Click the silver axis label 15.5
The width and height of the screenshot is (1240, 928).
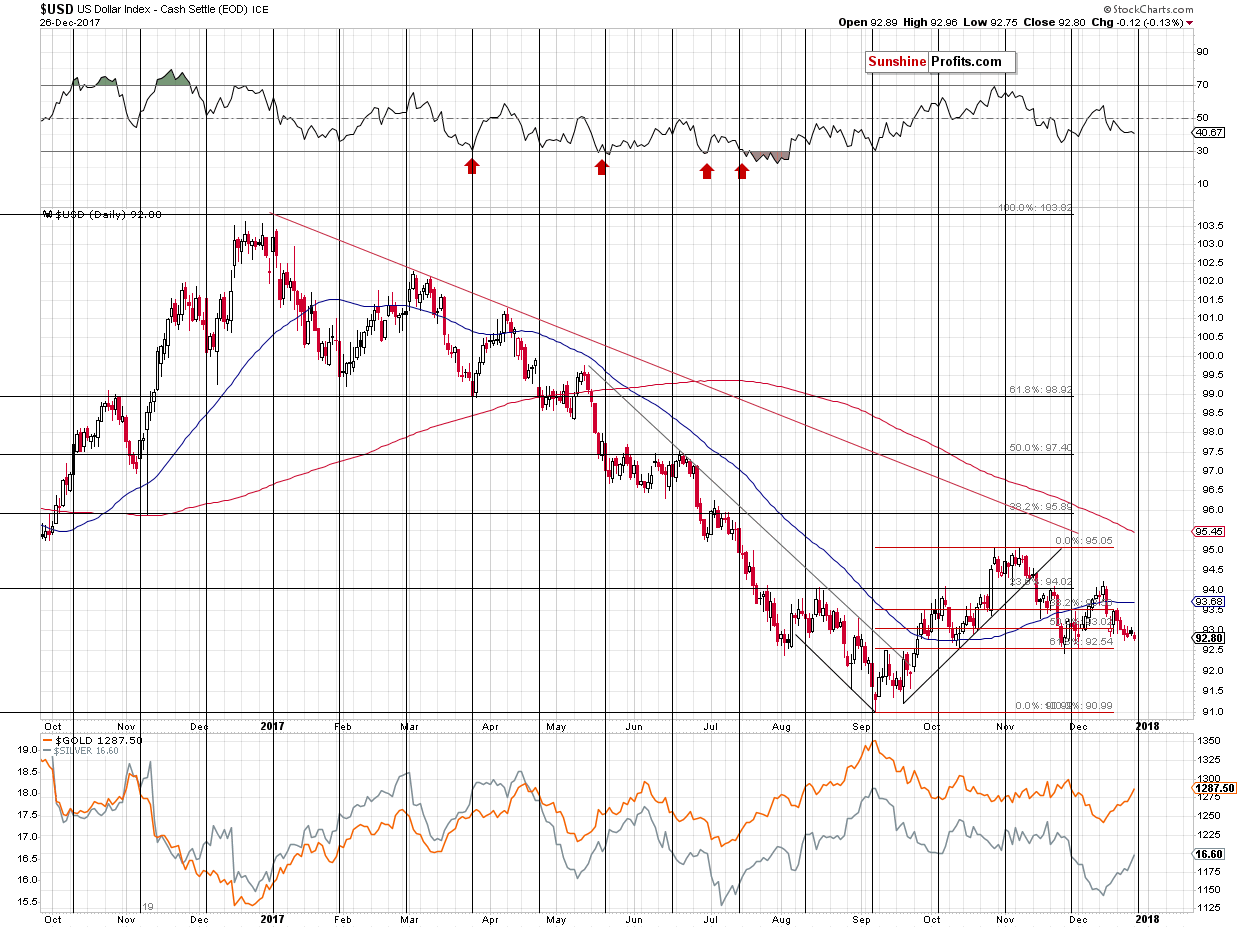pyautogui.click(x=27, y=902)
